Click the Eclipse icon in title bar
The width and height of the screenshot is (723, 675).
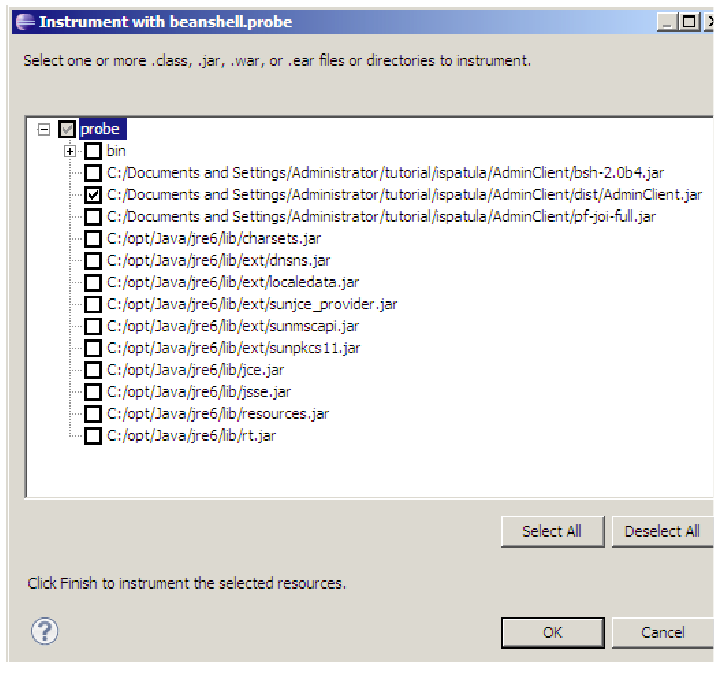(x=25, y=22)
